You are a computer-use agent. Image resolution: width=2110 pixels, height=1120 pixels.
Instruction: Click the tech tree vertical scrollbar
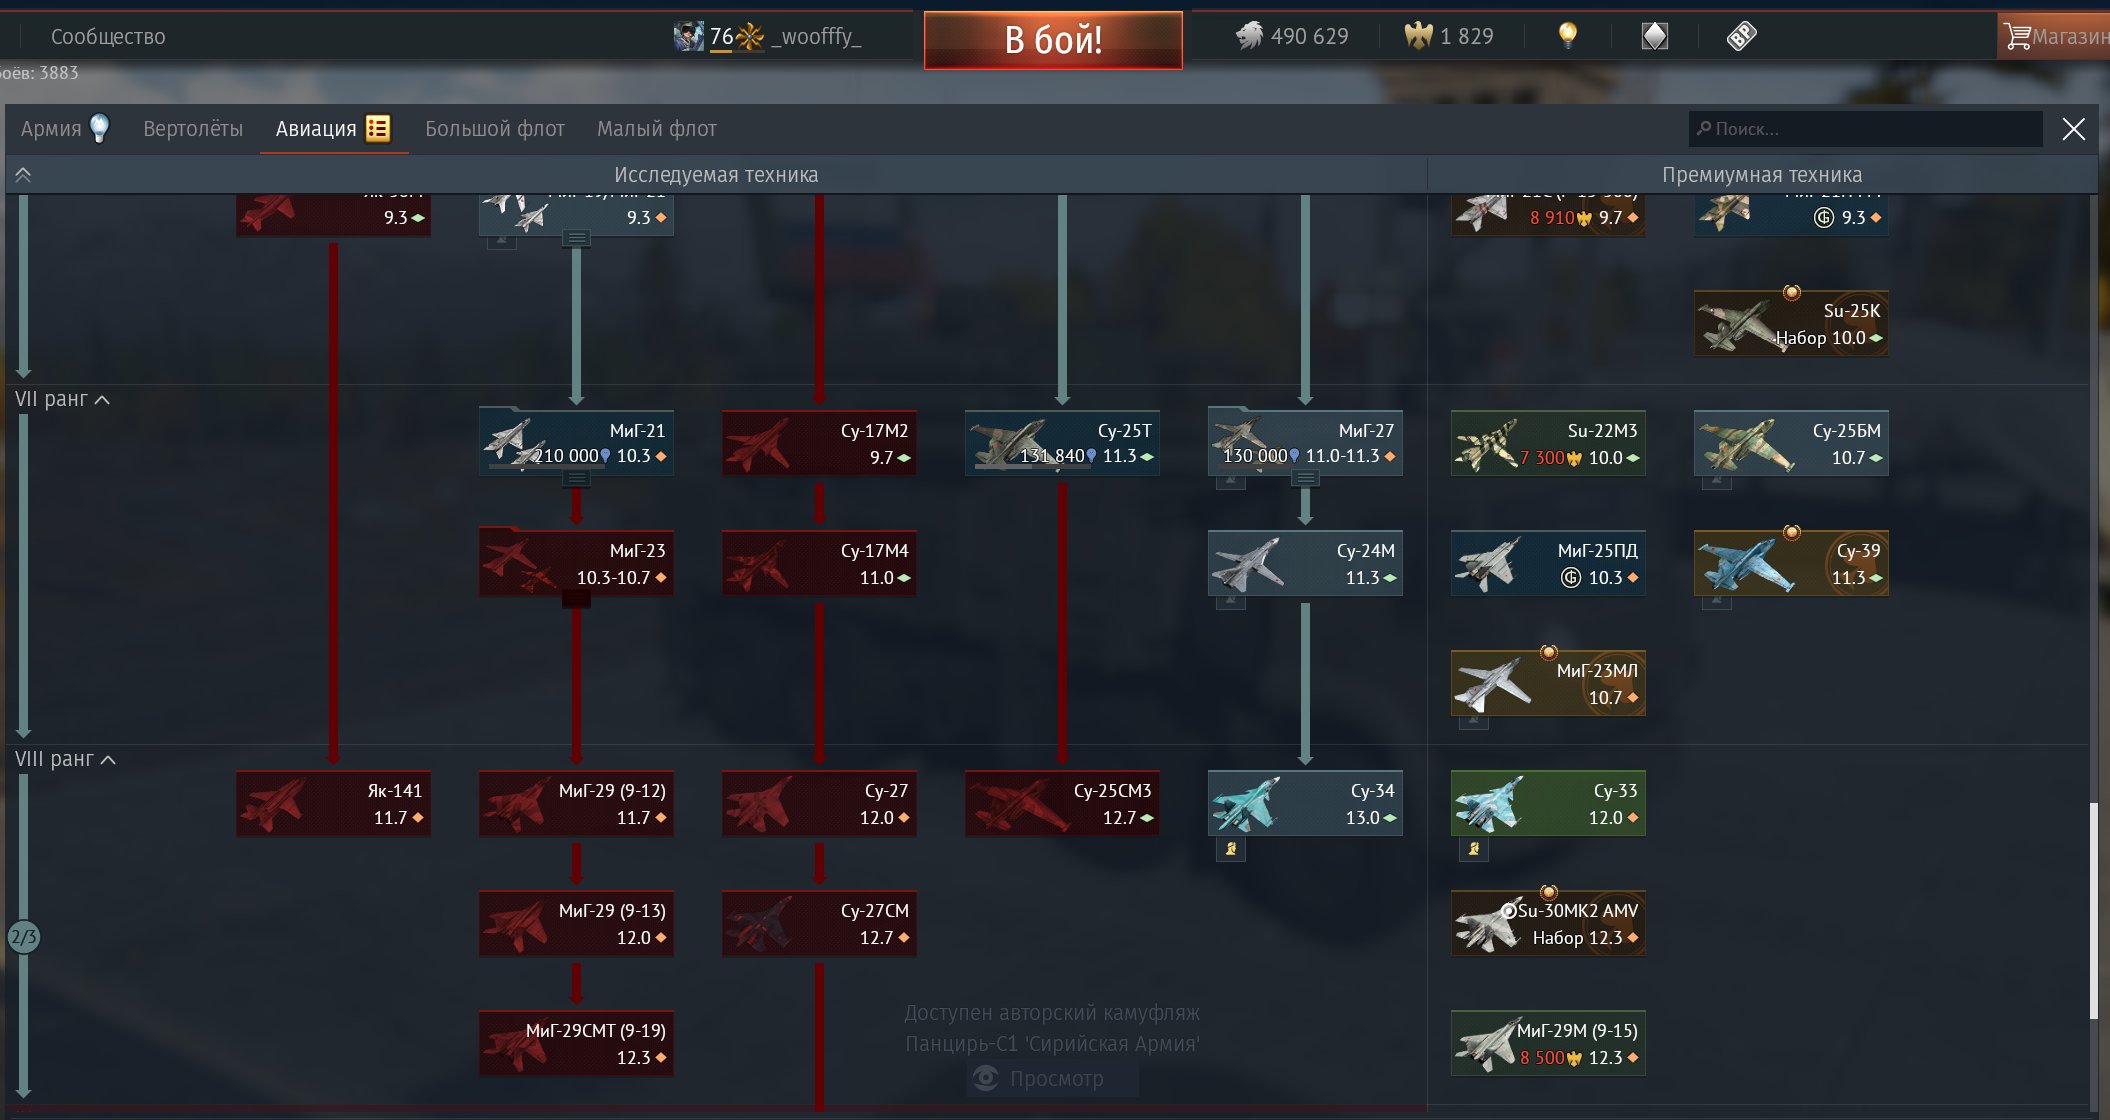coord(2093,911)
